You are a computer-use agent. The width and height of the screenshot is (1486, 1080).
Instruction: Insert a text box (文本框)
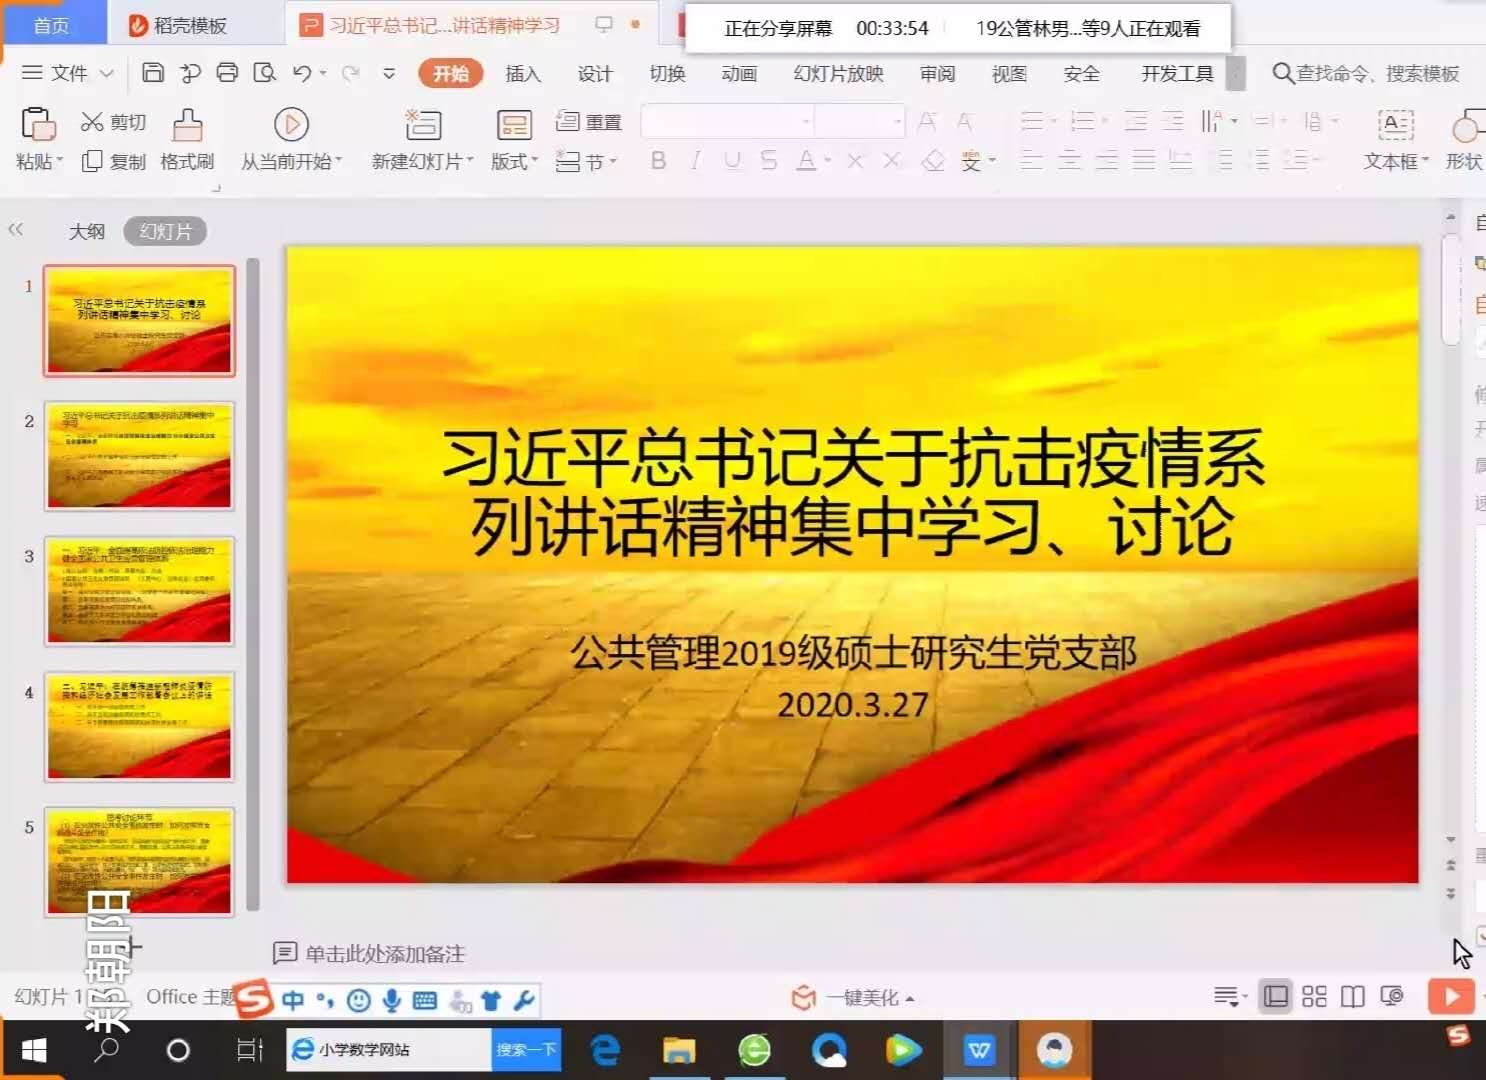[x=1395, y=126]
